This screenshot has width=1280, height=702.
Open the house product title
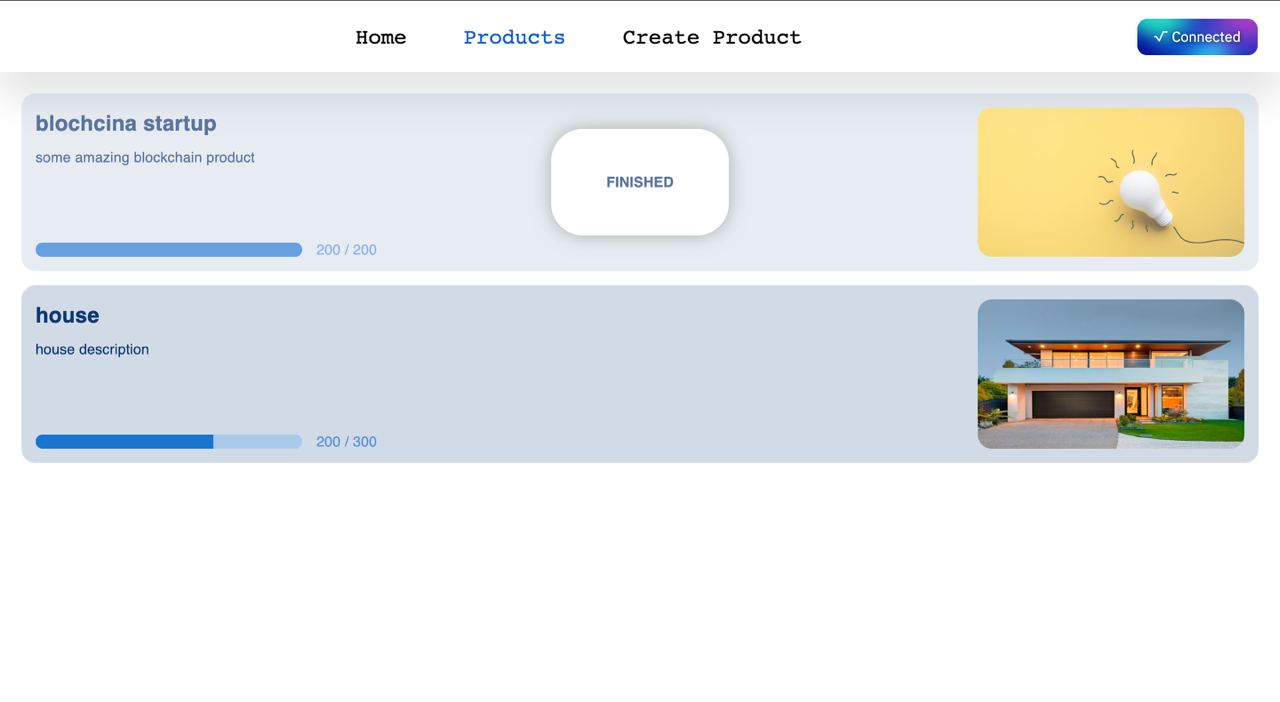tap(67, 315)
